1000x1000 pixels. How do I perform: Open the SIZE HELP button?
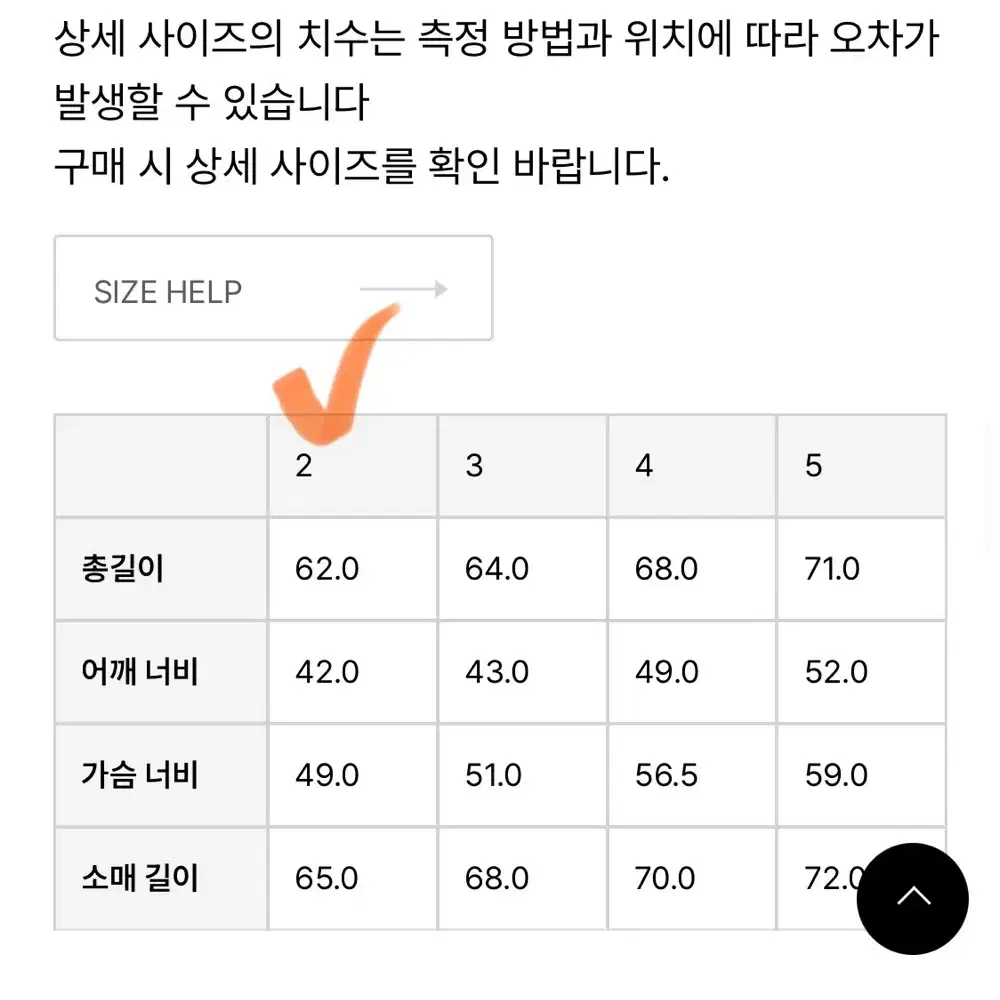pyautogui.click(x=274, y=288)
